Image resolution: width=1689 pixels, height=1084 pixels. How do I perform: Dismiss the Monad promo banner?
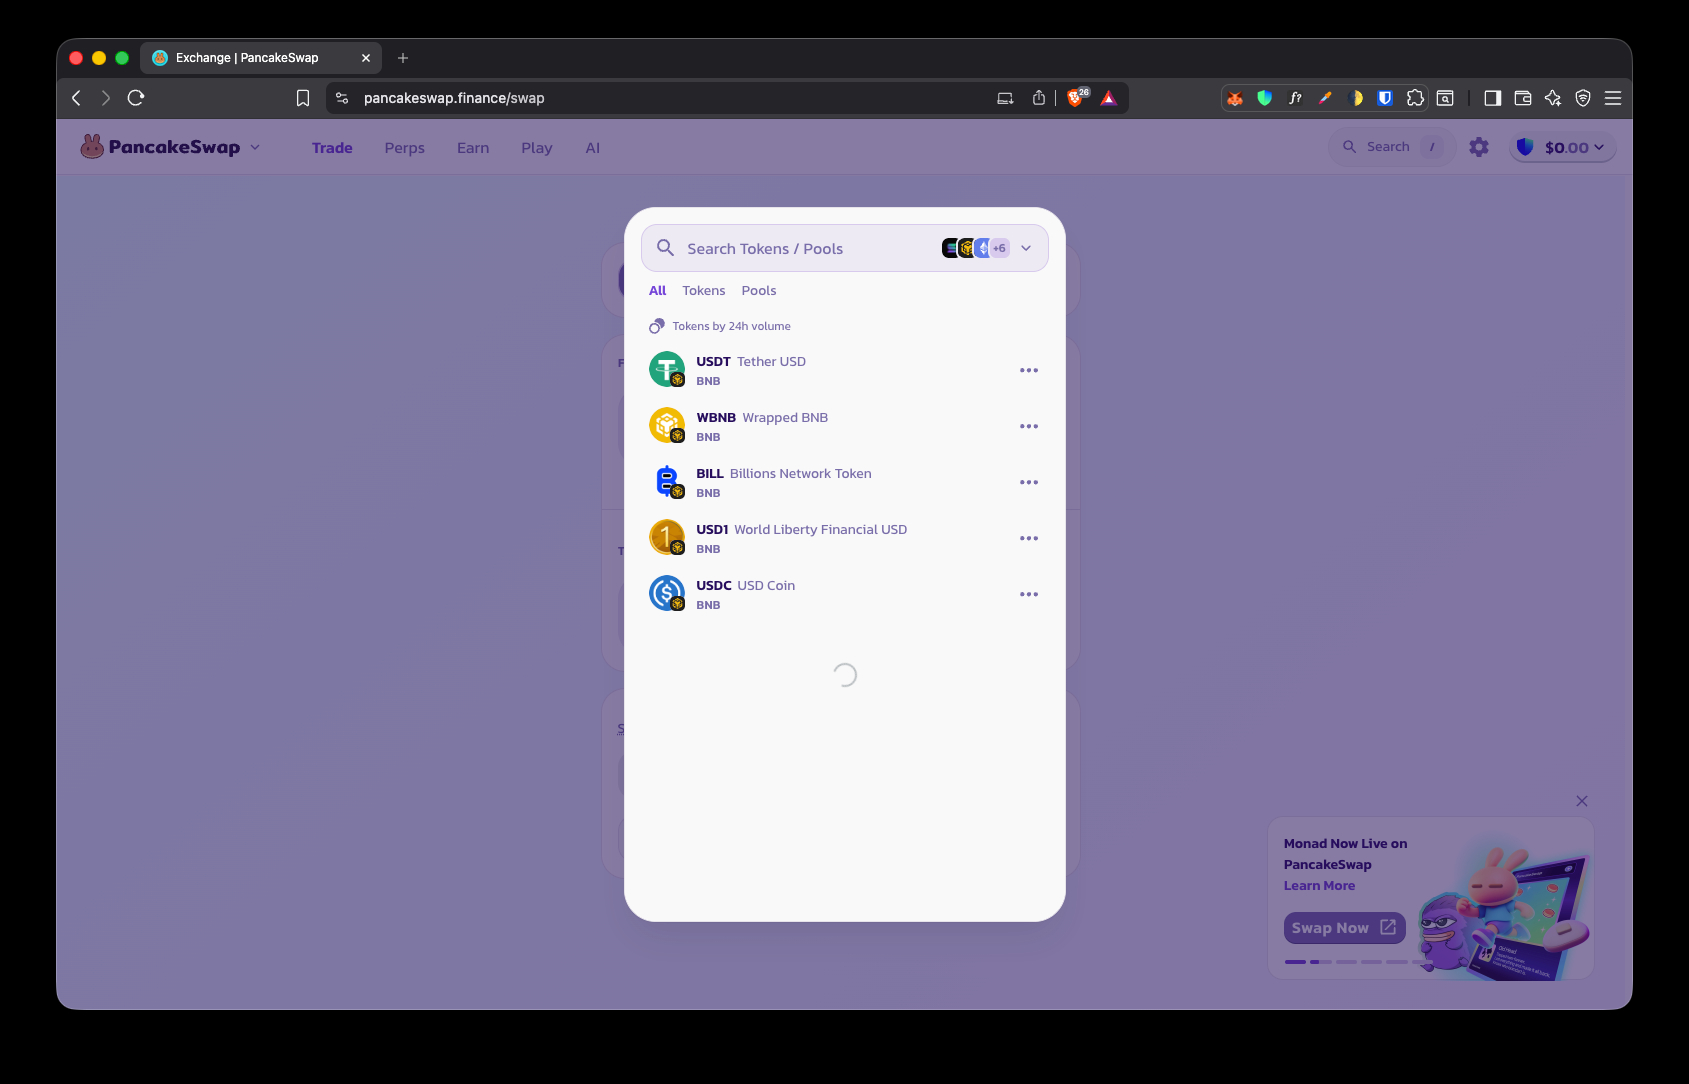pyautogui.click(x=1582, y=801)
